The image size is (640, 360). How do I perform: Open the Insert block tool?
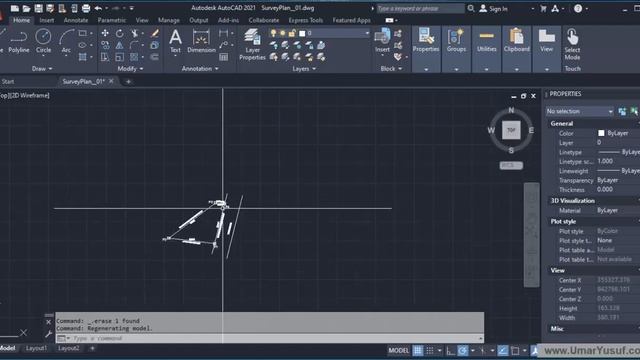382,41
